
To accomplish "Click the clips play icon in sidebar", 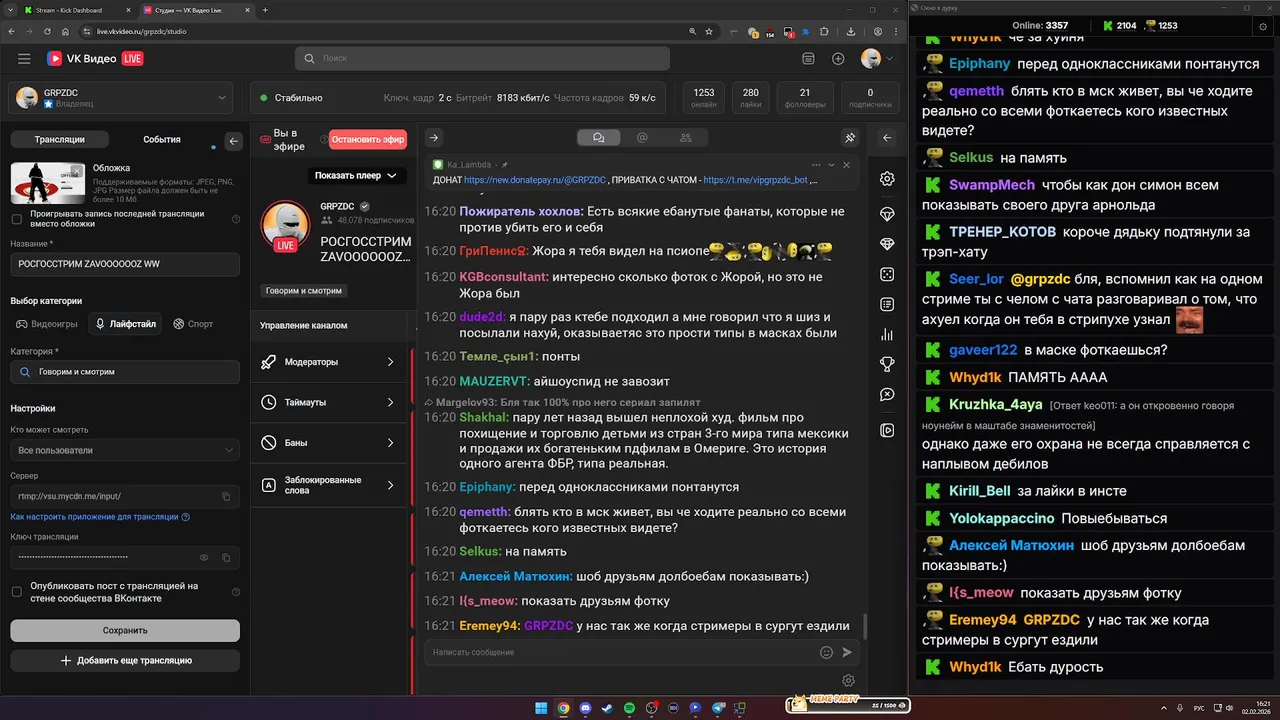I will tap(887, 430).
